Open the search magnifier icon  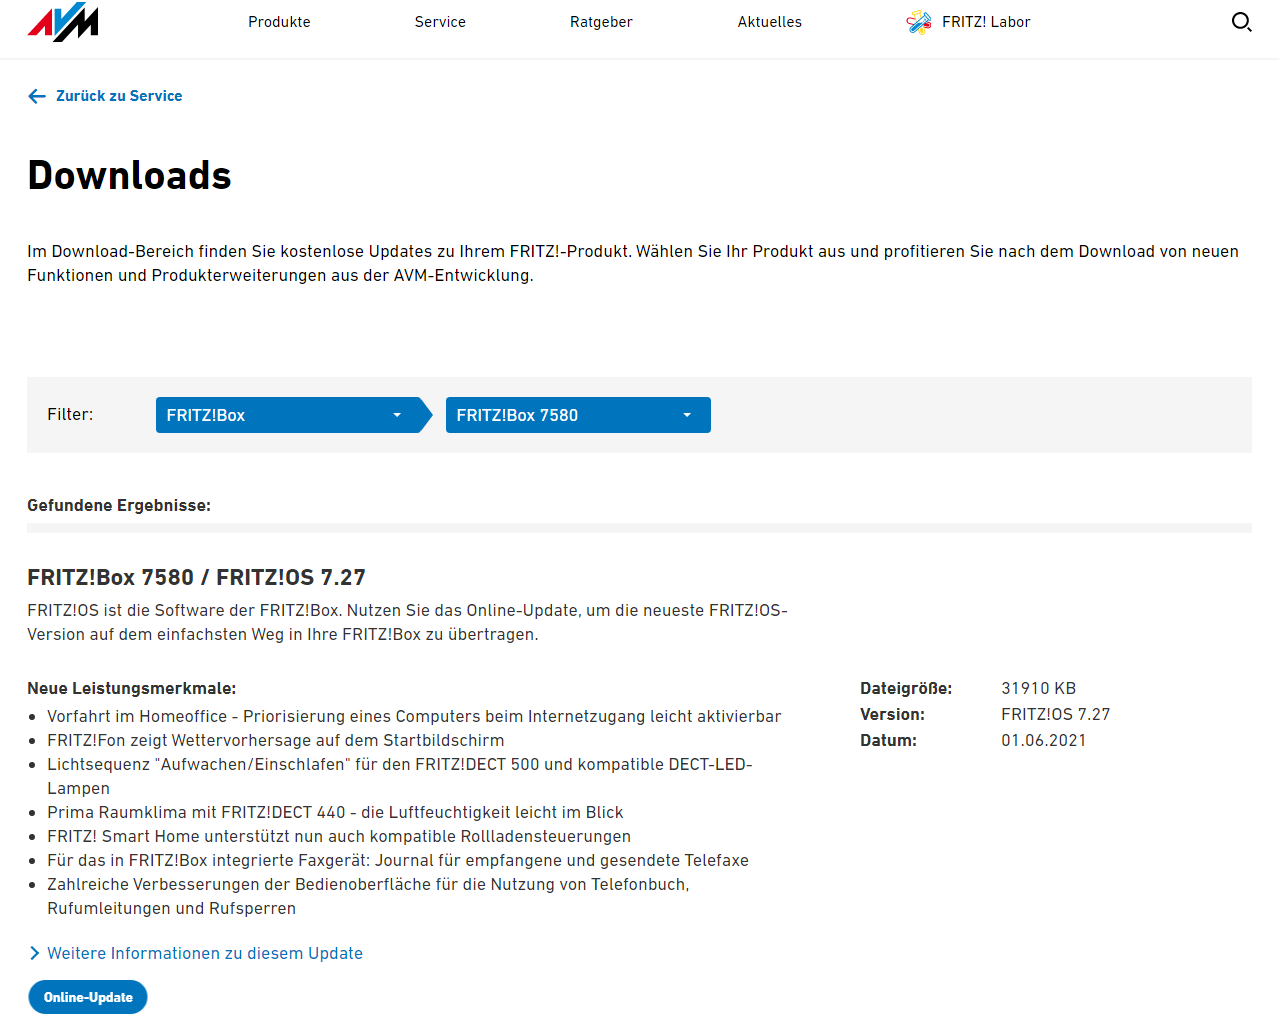1241,22
